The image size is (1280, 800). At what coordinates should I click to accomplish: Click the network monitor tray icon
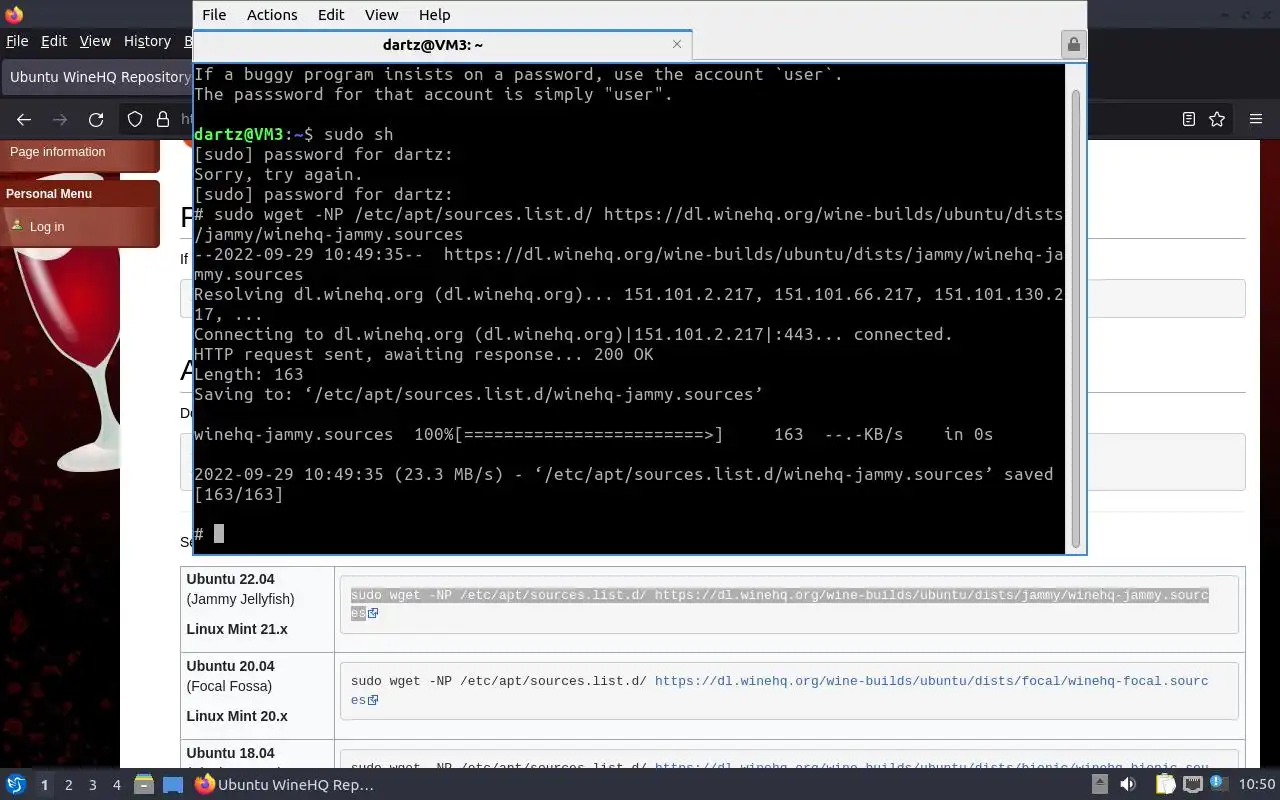[1193, 785]
